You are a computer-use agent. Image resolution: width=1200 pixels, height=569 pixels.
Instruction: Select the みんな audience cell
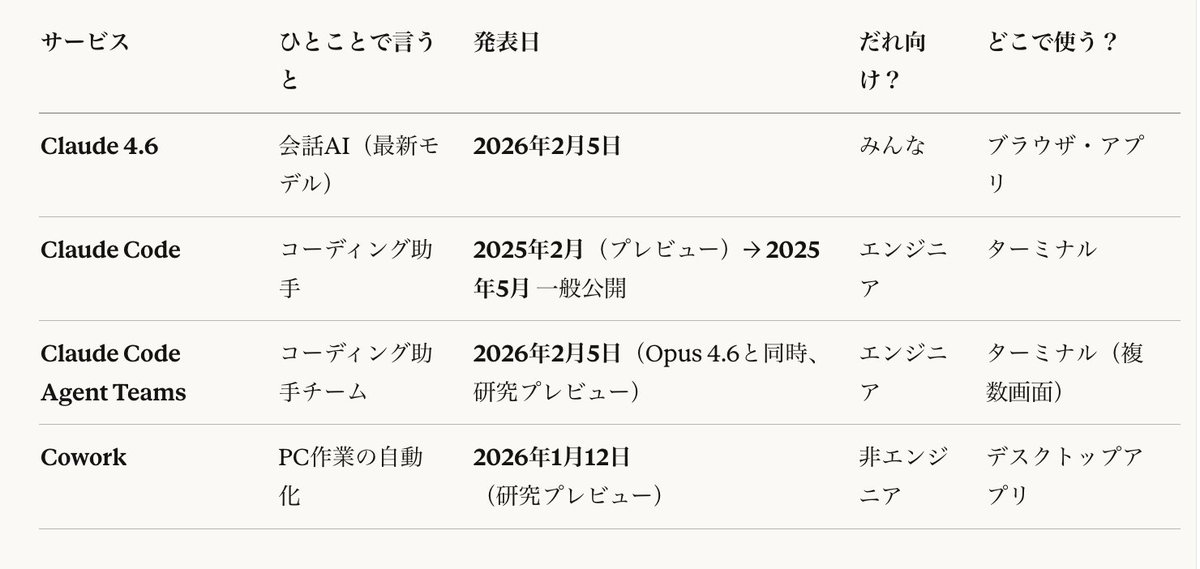(892, 146)
